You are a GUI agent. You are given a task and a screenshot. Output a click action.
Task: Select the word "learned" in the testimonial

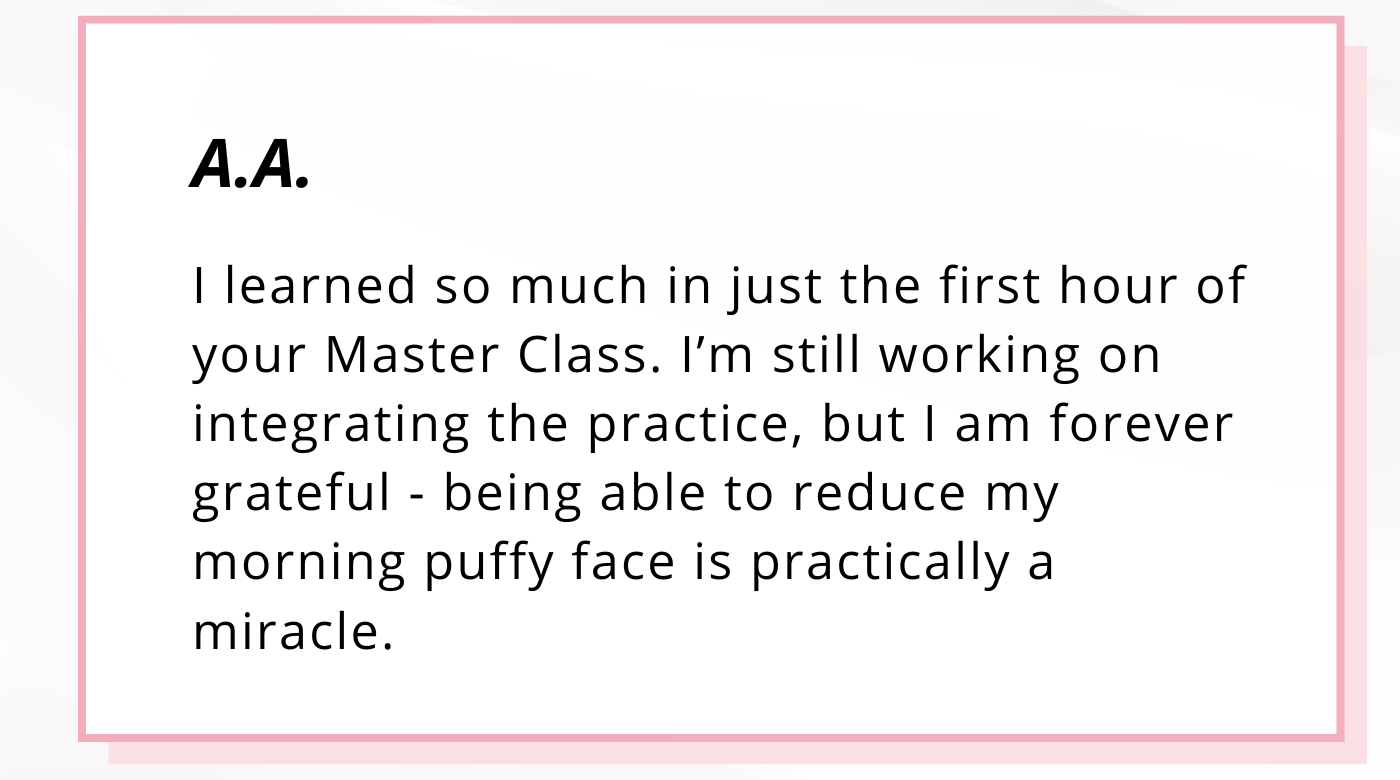pos(319,286)
